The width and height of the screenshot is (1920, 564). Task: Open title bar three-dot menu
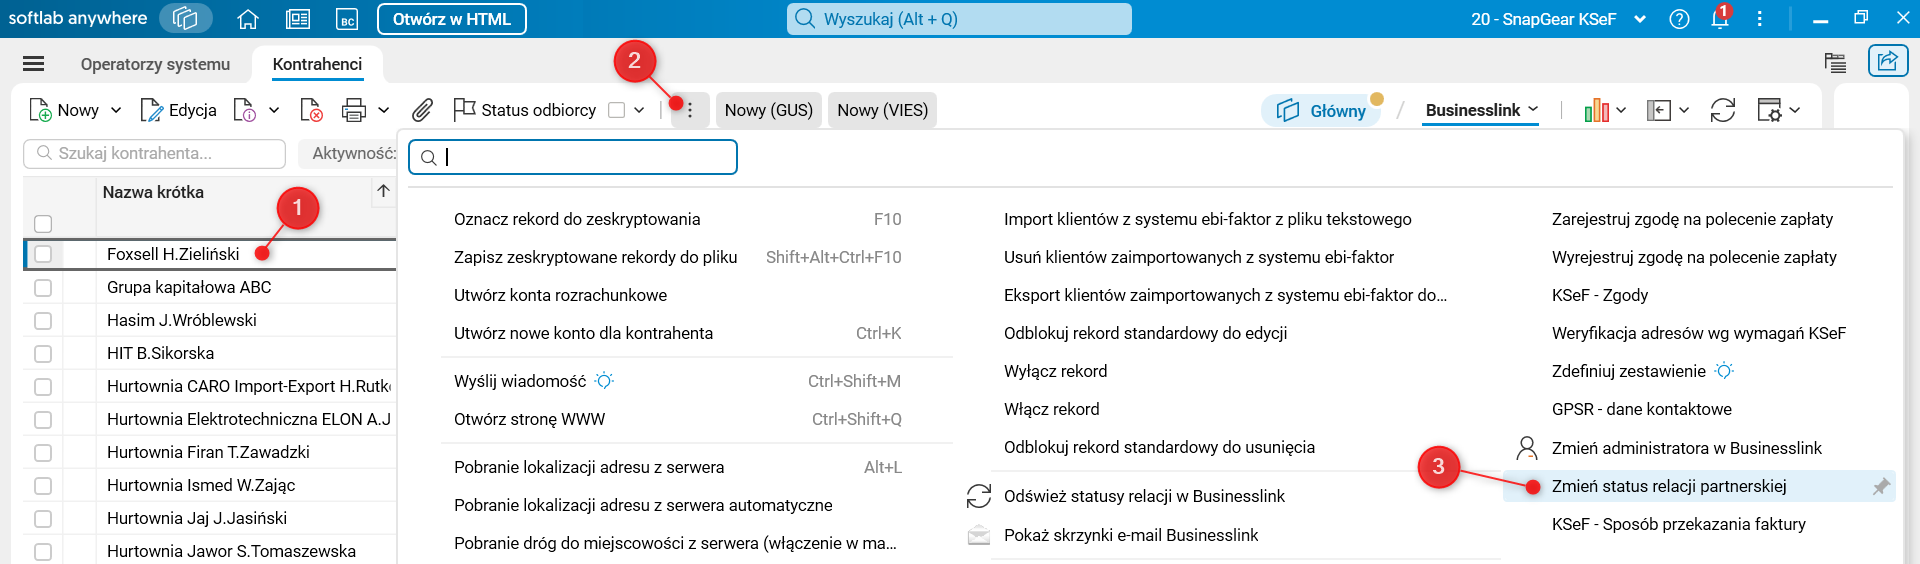click(1759, 19)
